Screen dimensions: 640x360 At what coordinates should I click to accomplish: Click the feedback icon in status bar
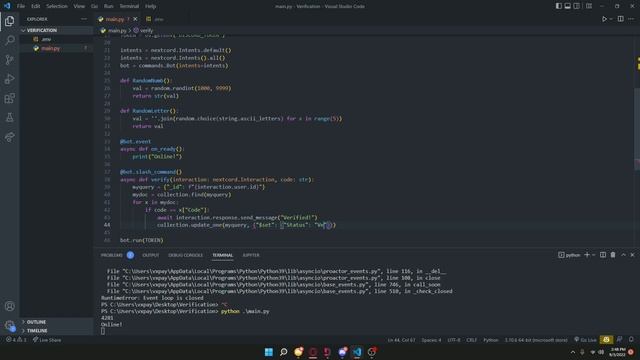tap(620, 340)
